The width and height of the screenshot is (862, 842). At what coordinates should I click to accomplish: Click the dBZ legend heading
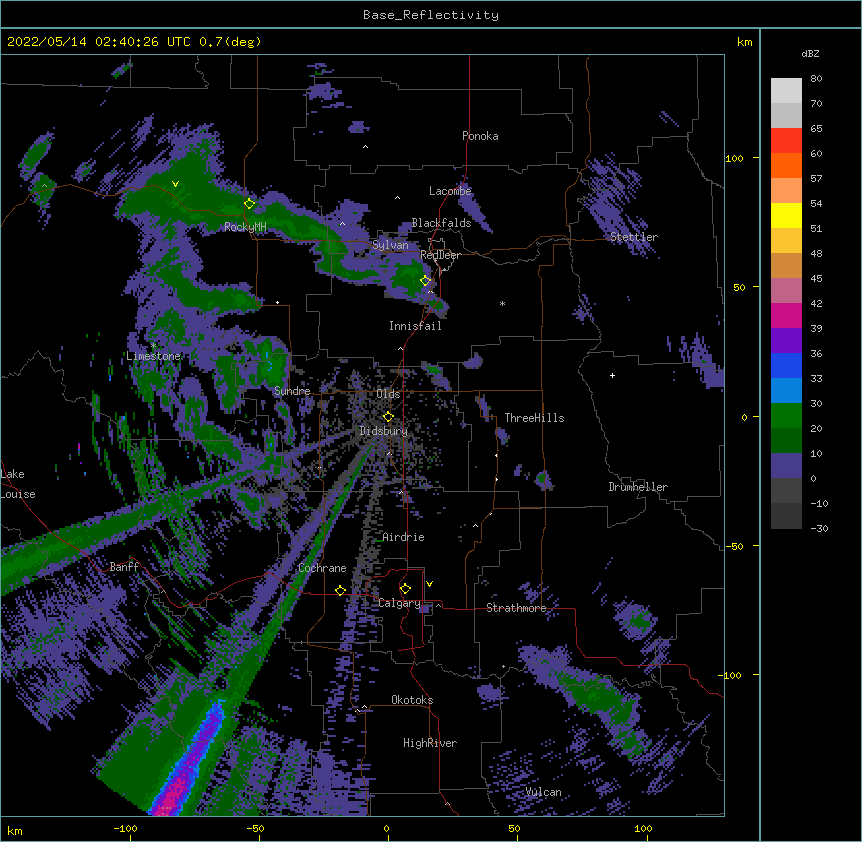coord(810,54)
